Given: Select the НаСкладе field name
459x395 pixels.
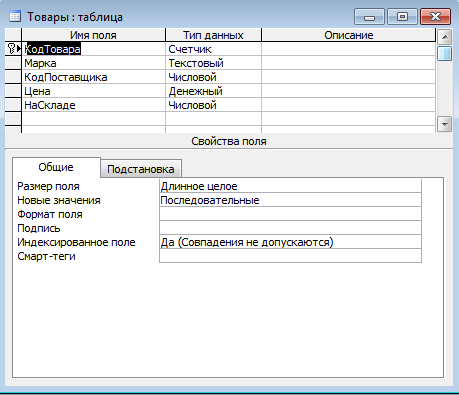Looking at the screenshot, I should coord(93,105).
